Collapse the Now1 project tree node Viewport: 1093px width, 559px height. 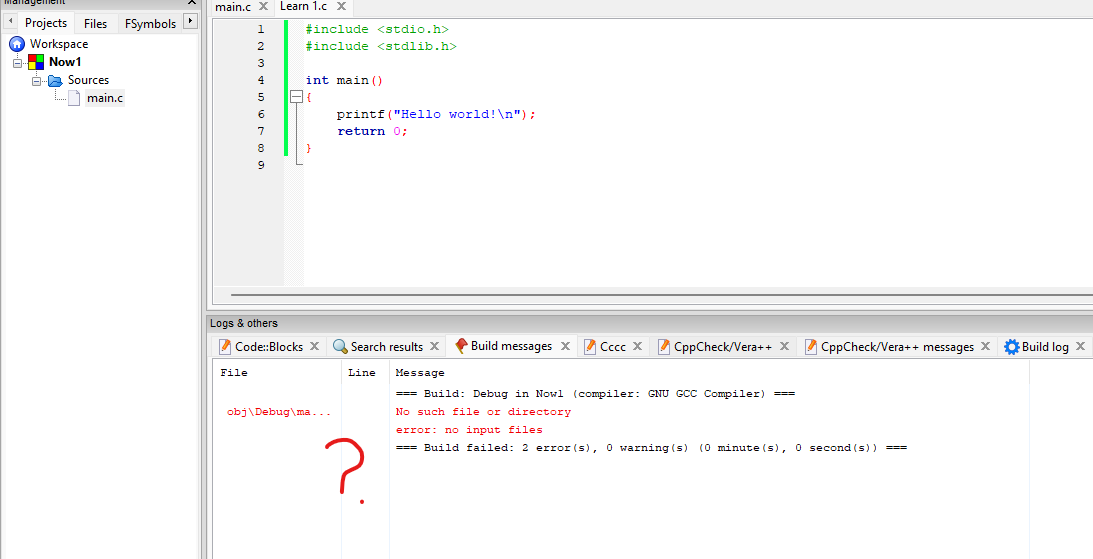tap(17, 62)
